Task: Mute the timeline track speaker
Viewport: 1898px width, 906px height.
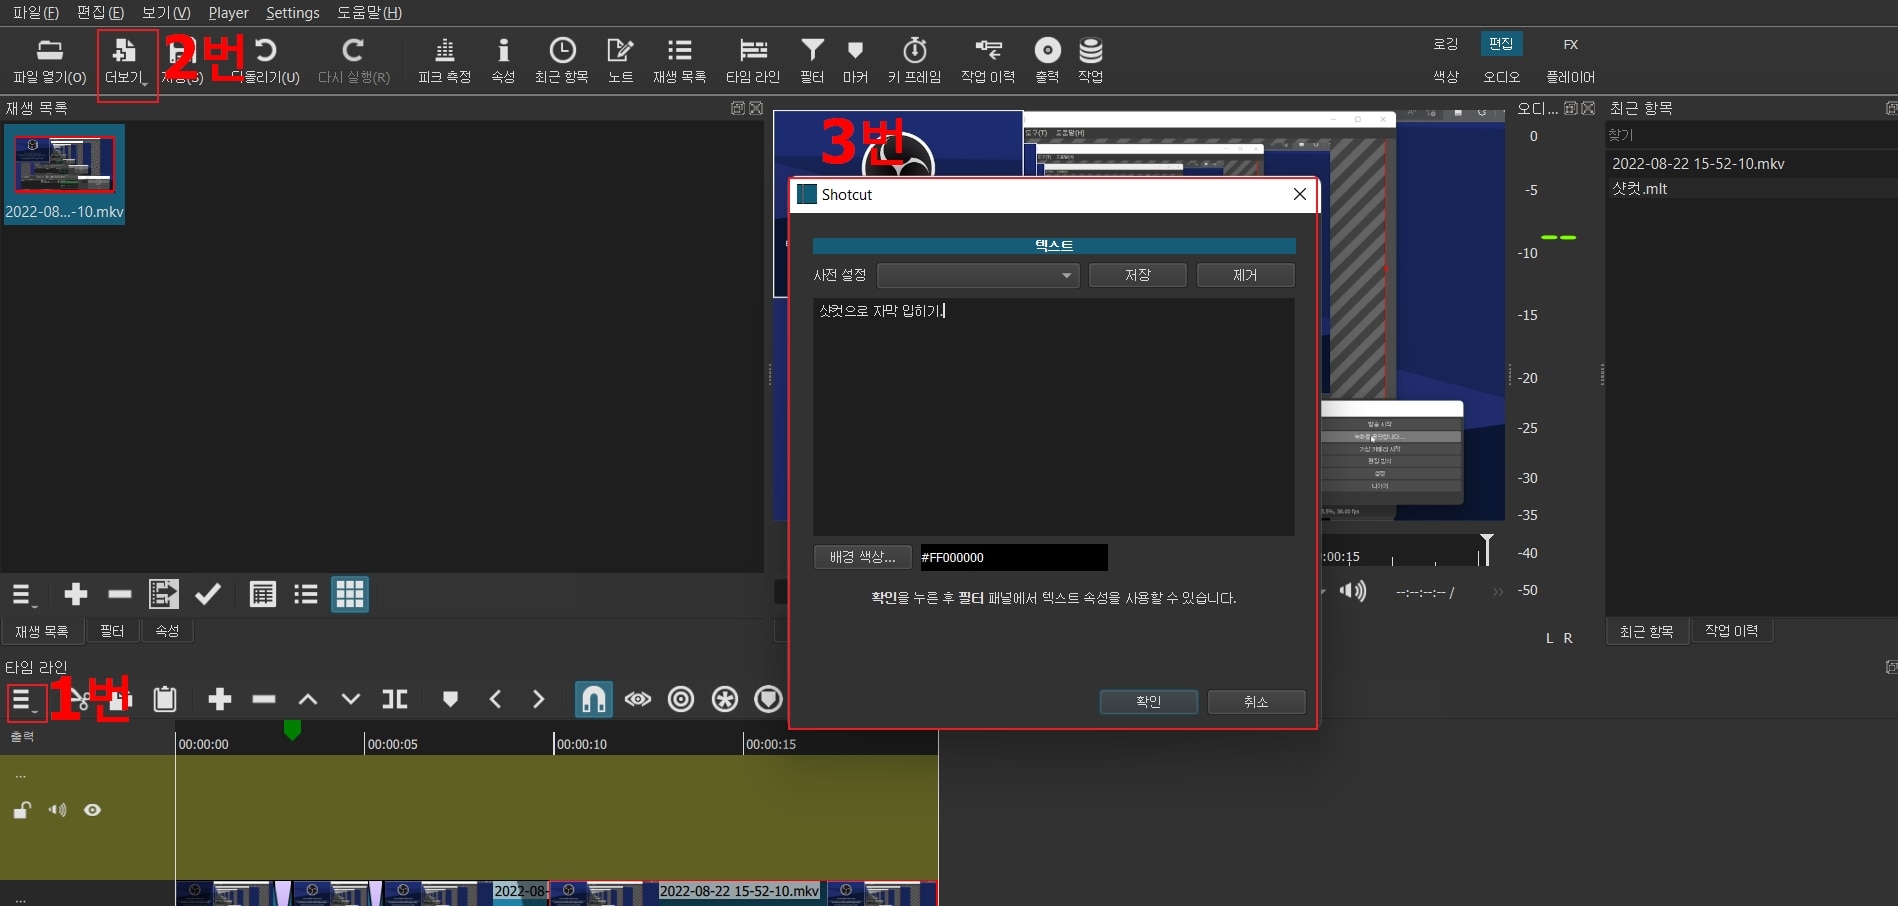Action: click(x=57, y=810)
